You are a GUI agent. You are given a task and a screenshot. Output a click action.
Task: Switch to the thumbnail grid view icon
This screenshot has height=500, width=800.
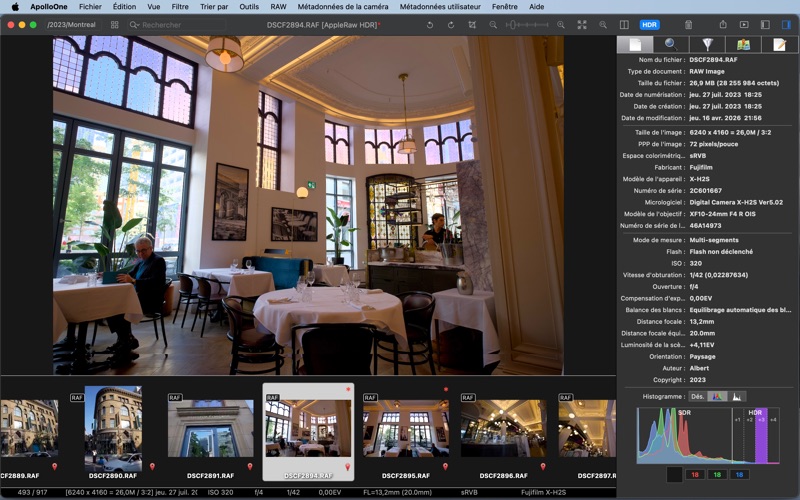coord(114,24)
